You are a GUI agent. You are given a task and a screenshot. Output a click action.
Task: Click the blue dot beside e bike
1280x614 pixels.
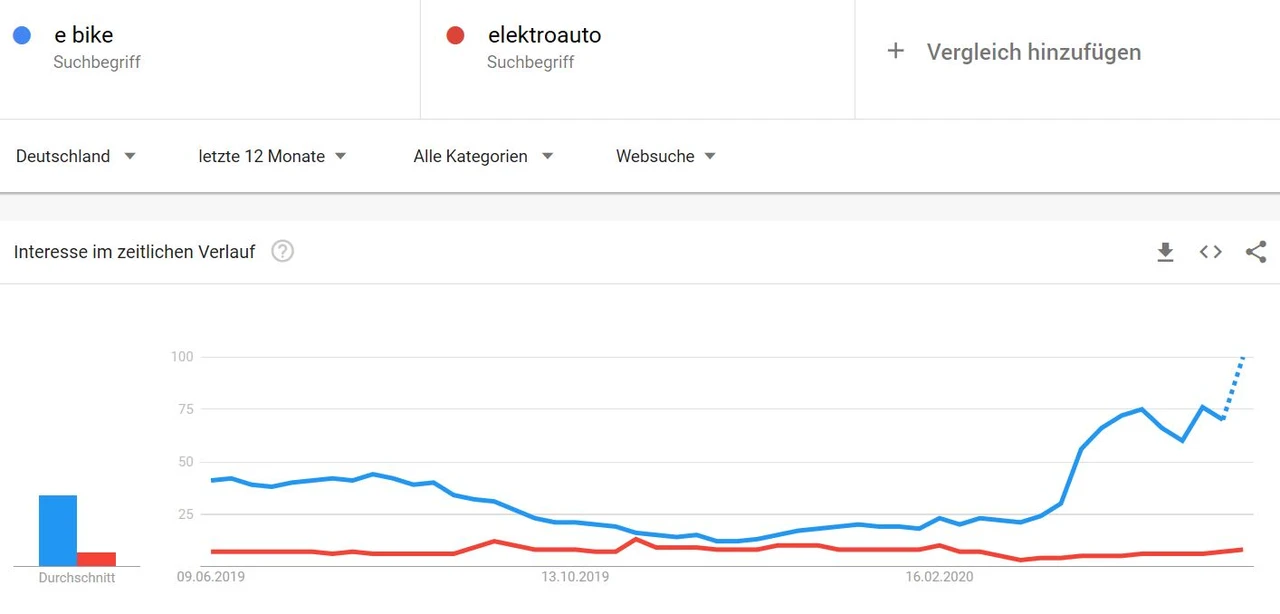click(x=22, y=36)
